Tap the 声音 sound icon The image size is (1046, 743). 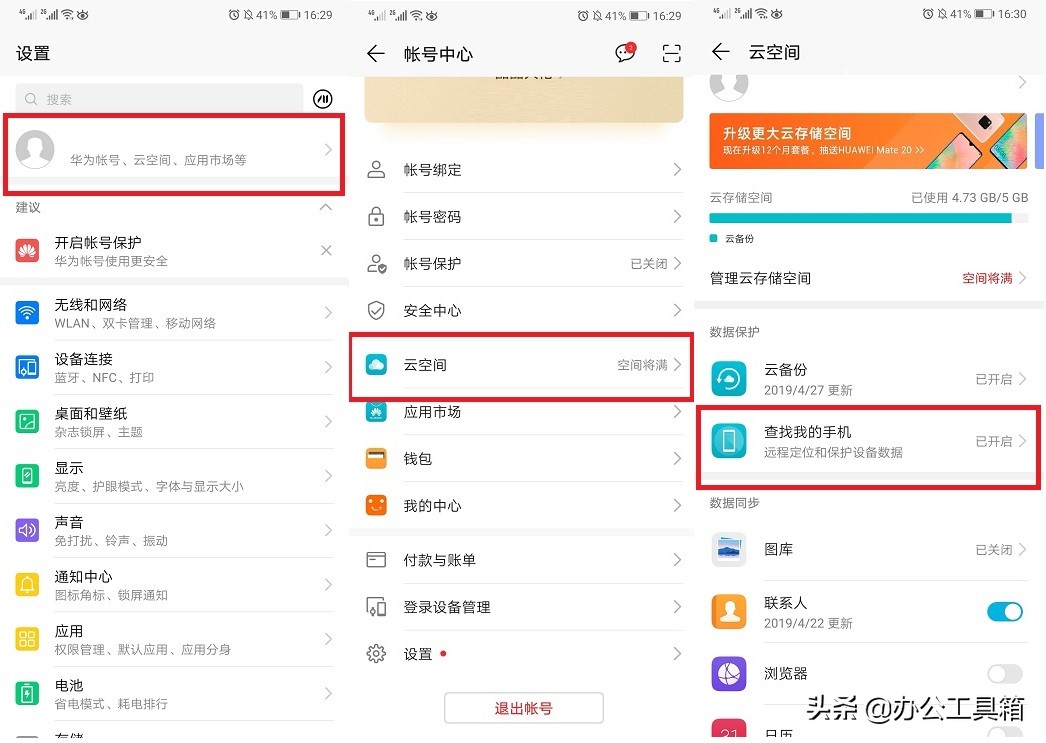[26, 530]
